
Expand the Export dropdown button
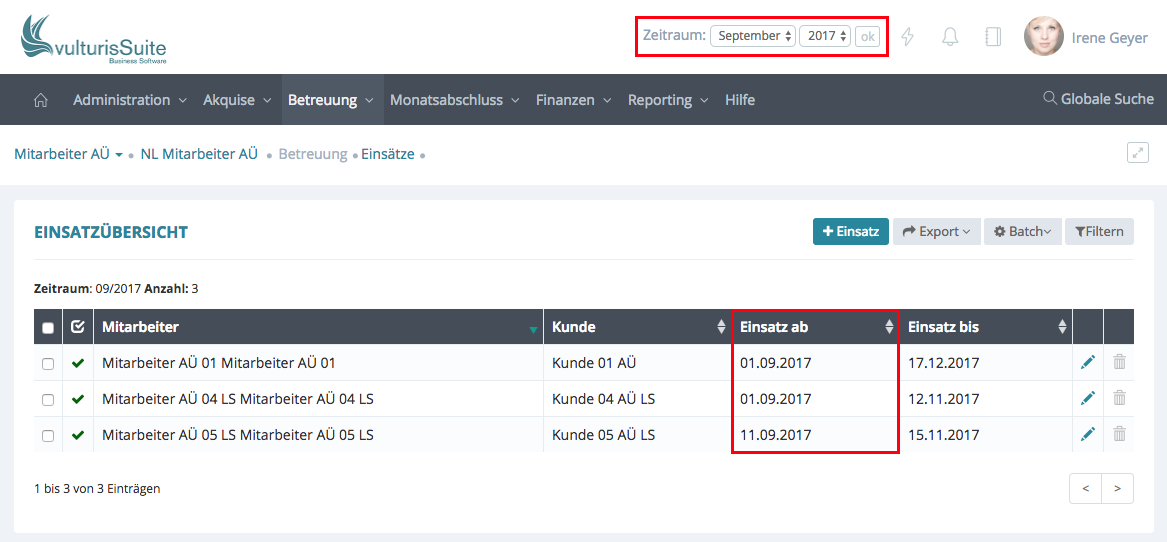point(936,232)
